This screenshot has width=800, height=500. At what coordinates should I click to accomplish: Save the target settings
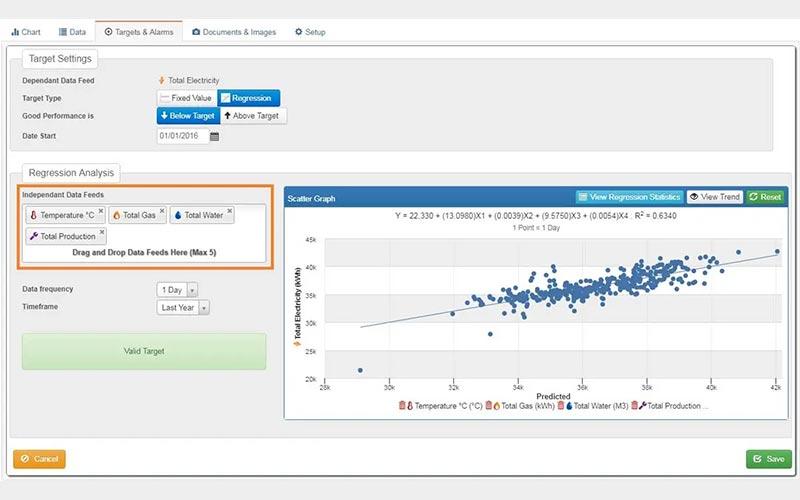click(x=769, y=459)
